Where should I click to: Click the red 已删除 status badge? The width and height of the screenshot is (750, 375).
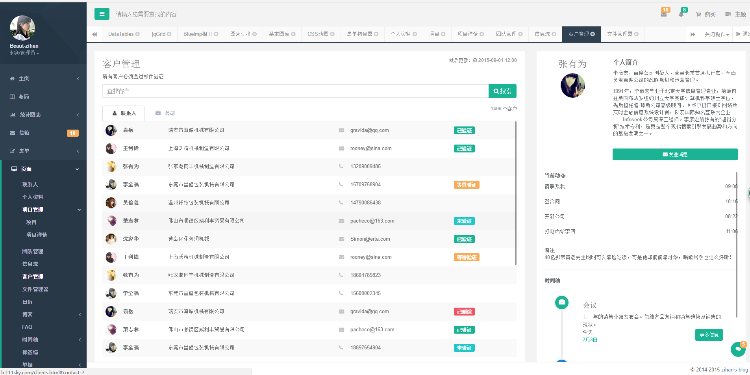pyautogui.click(x=464, y=311)
